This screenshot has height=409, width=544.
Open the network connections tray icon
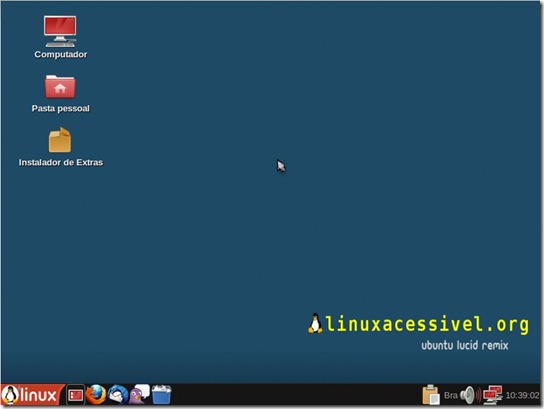click(x=493, y=395)
